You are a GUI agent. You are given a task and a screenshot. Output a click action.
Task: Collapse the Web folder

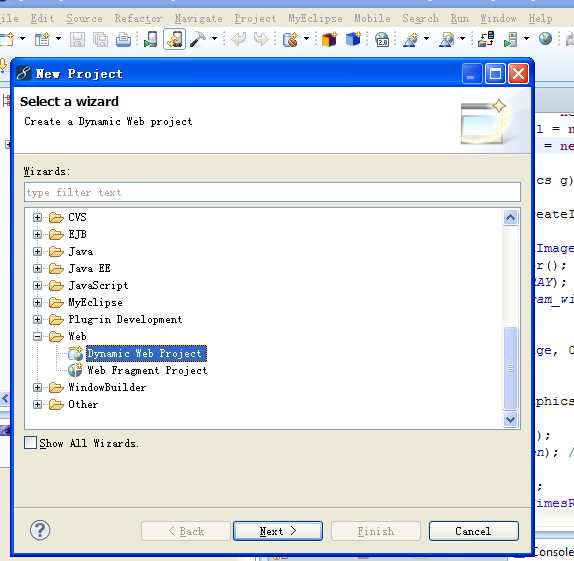[37, 336]
